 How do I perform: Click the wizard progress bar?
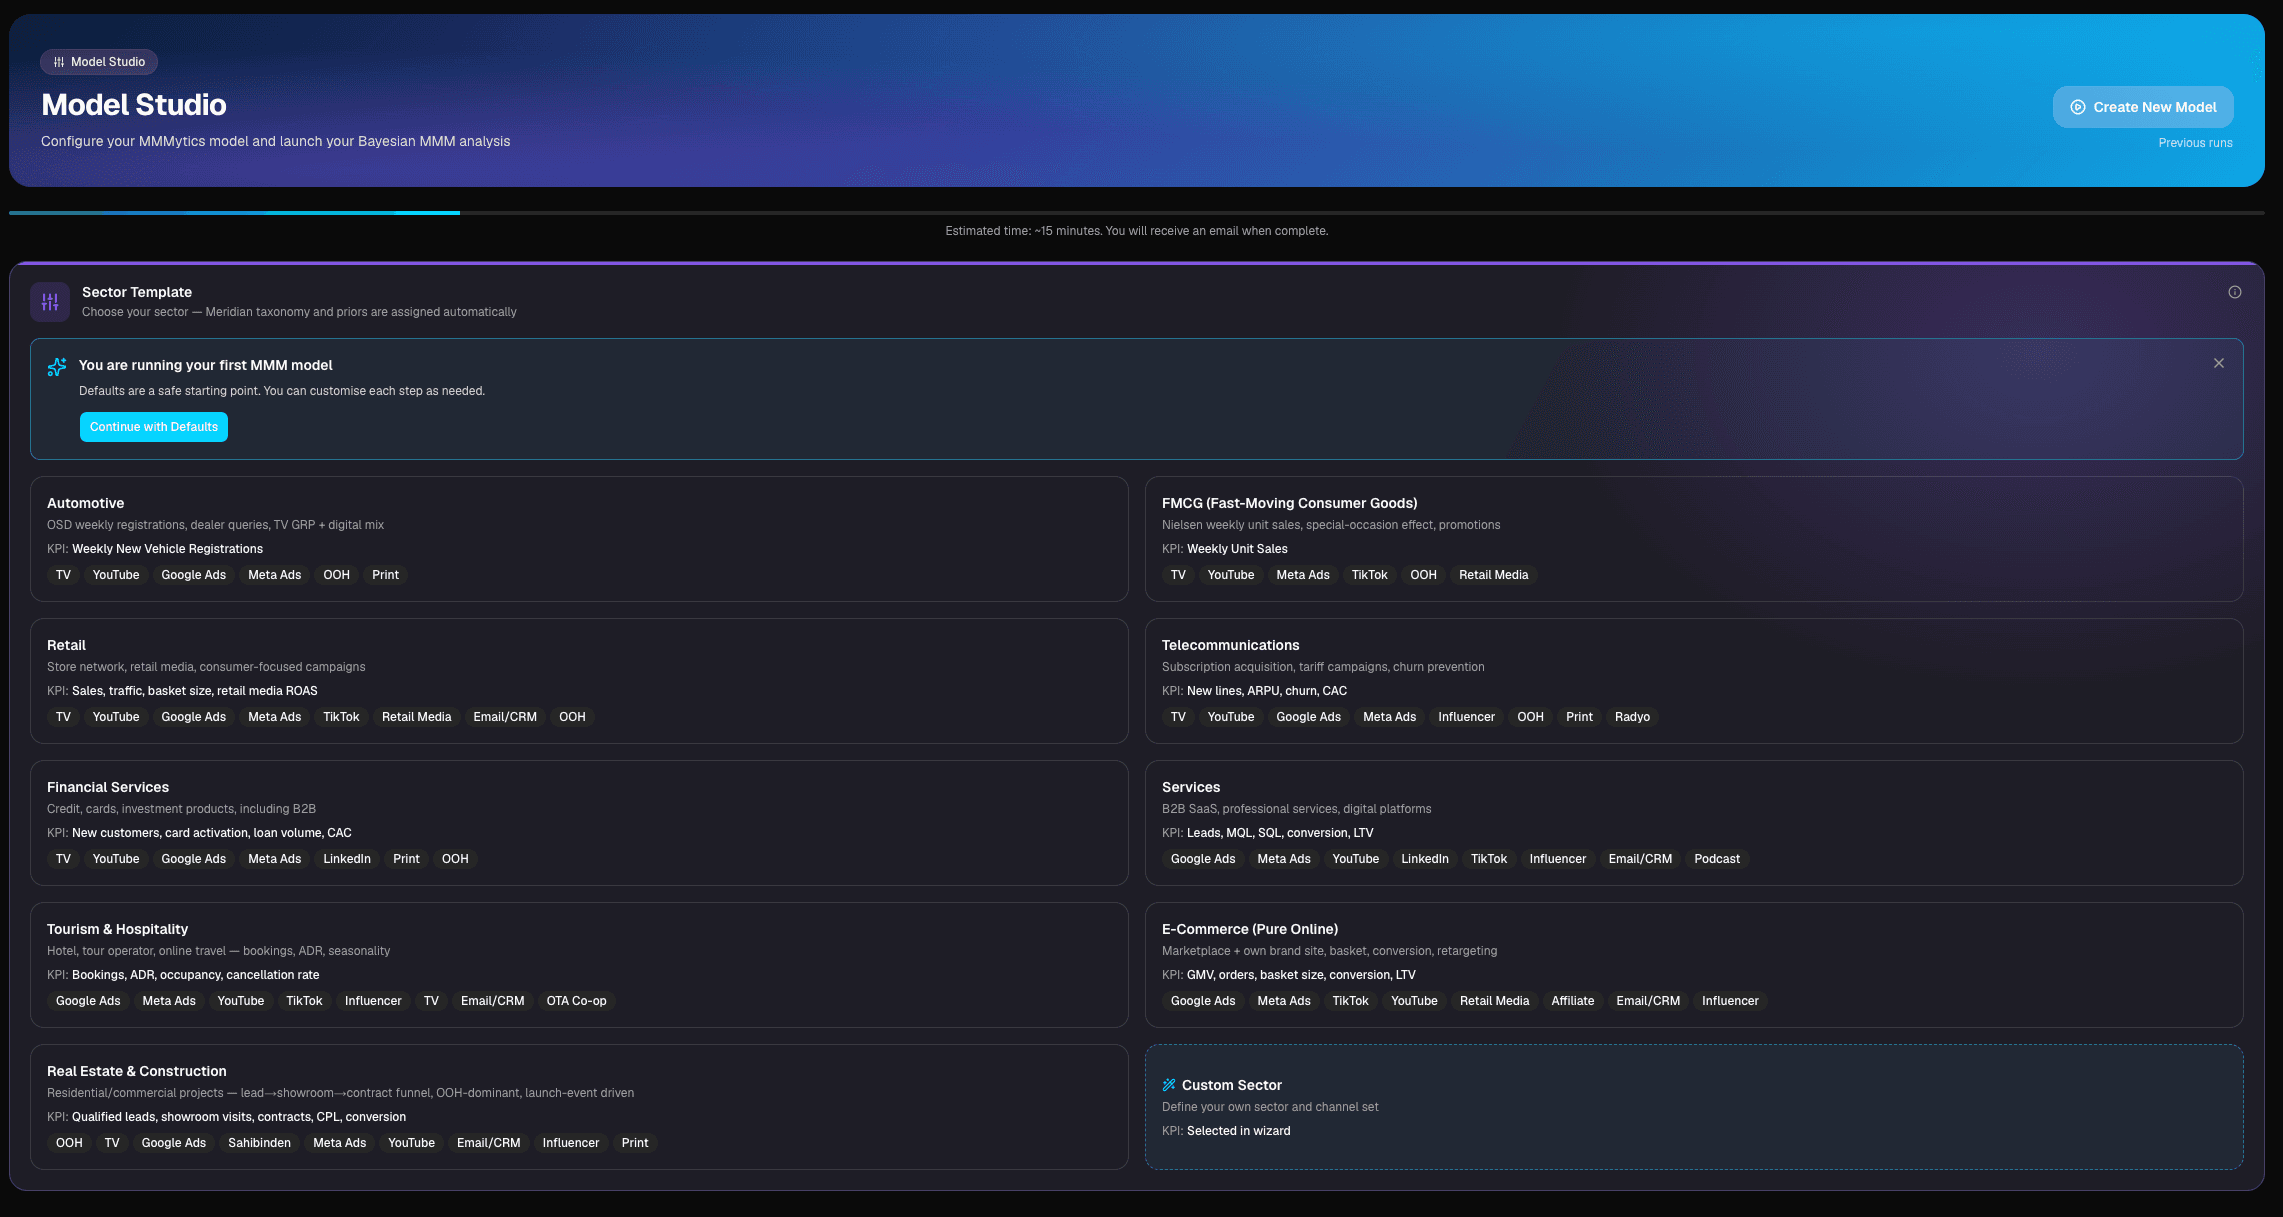[x=1137, y=213]
